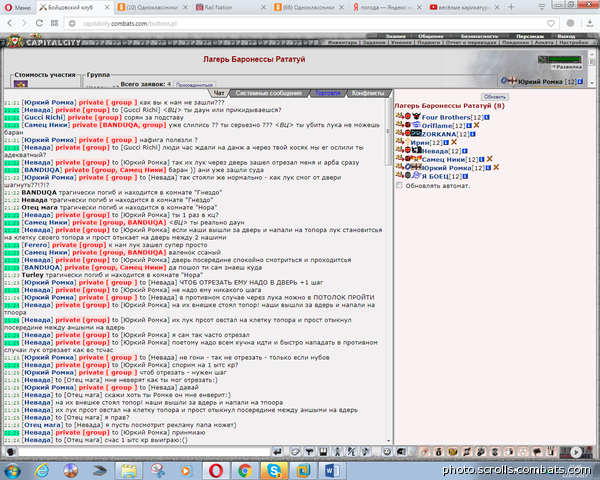Switch to the Торговля tab
Screen dimensions: 600x480
point(328,93)
